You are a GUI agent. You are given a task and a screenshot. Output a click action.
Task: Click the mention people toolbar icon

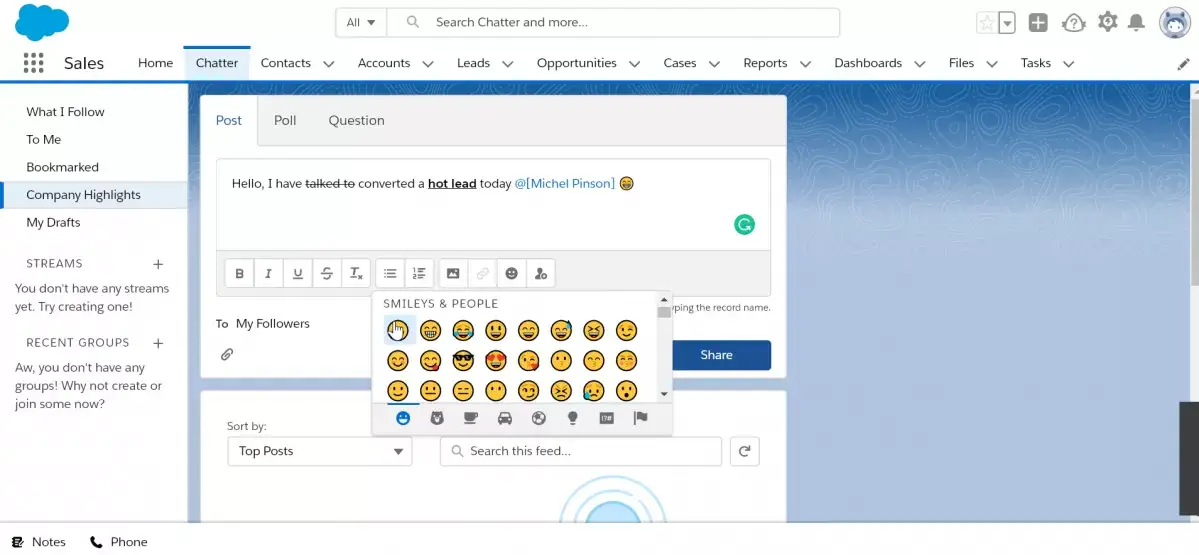[x=541, y=273]
